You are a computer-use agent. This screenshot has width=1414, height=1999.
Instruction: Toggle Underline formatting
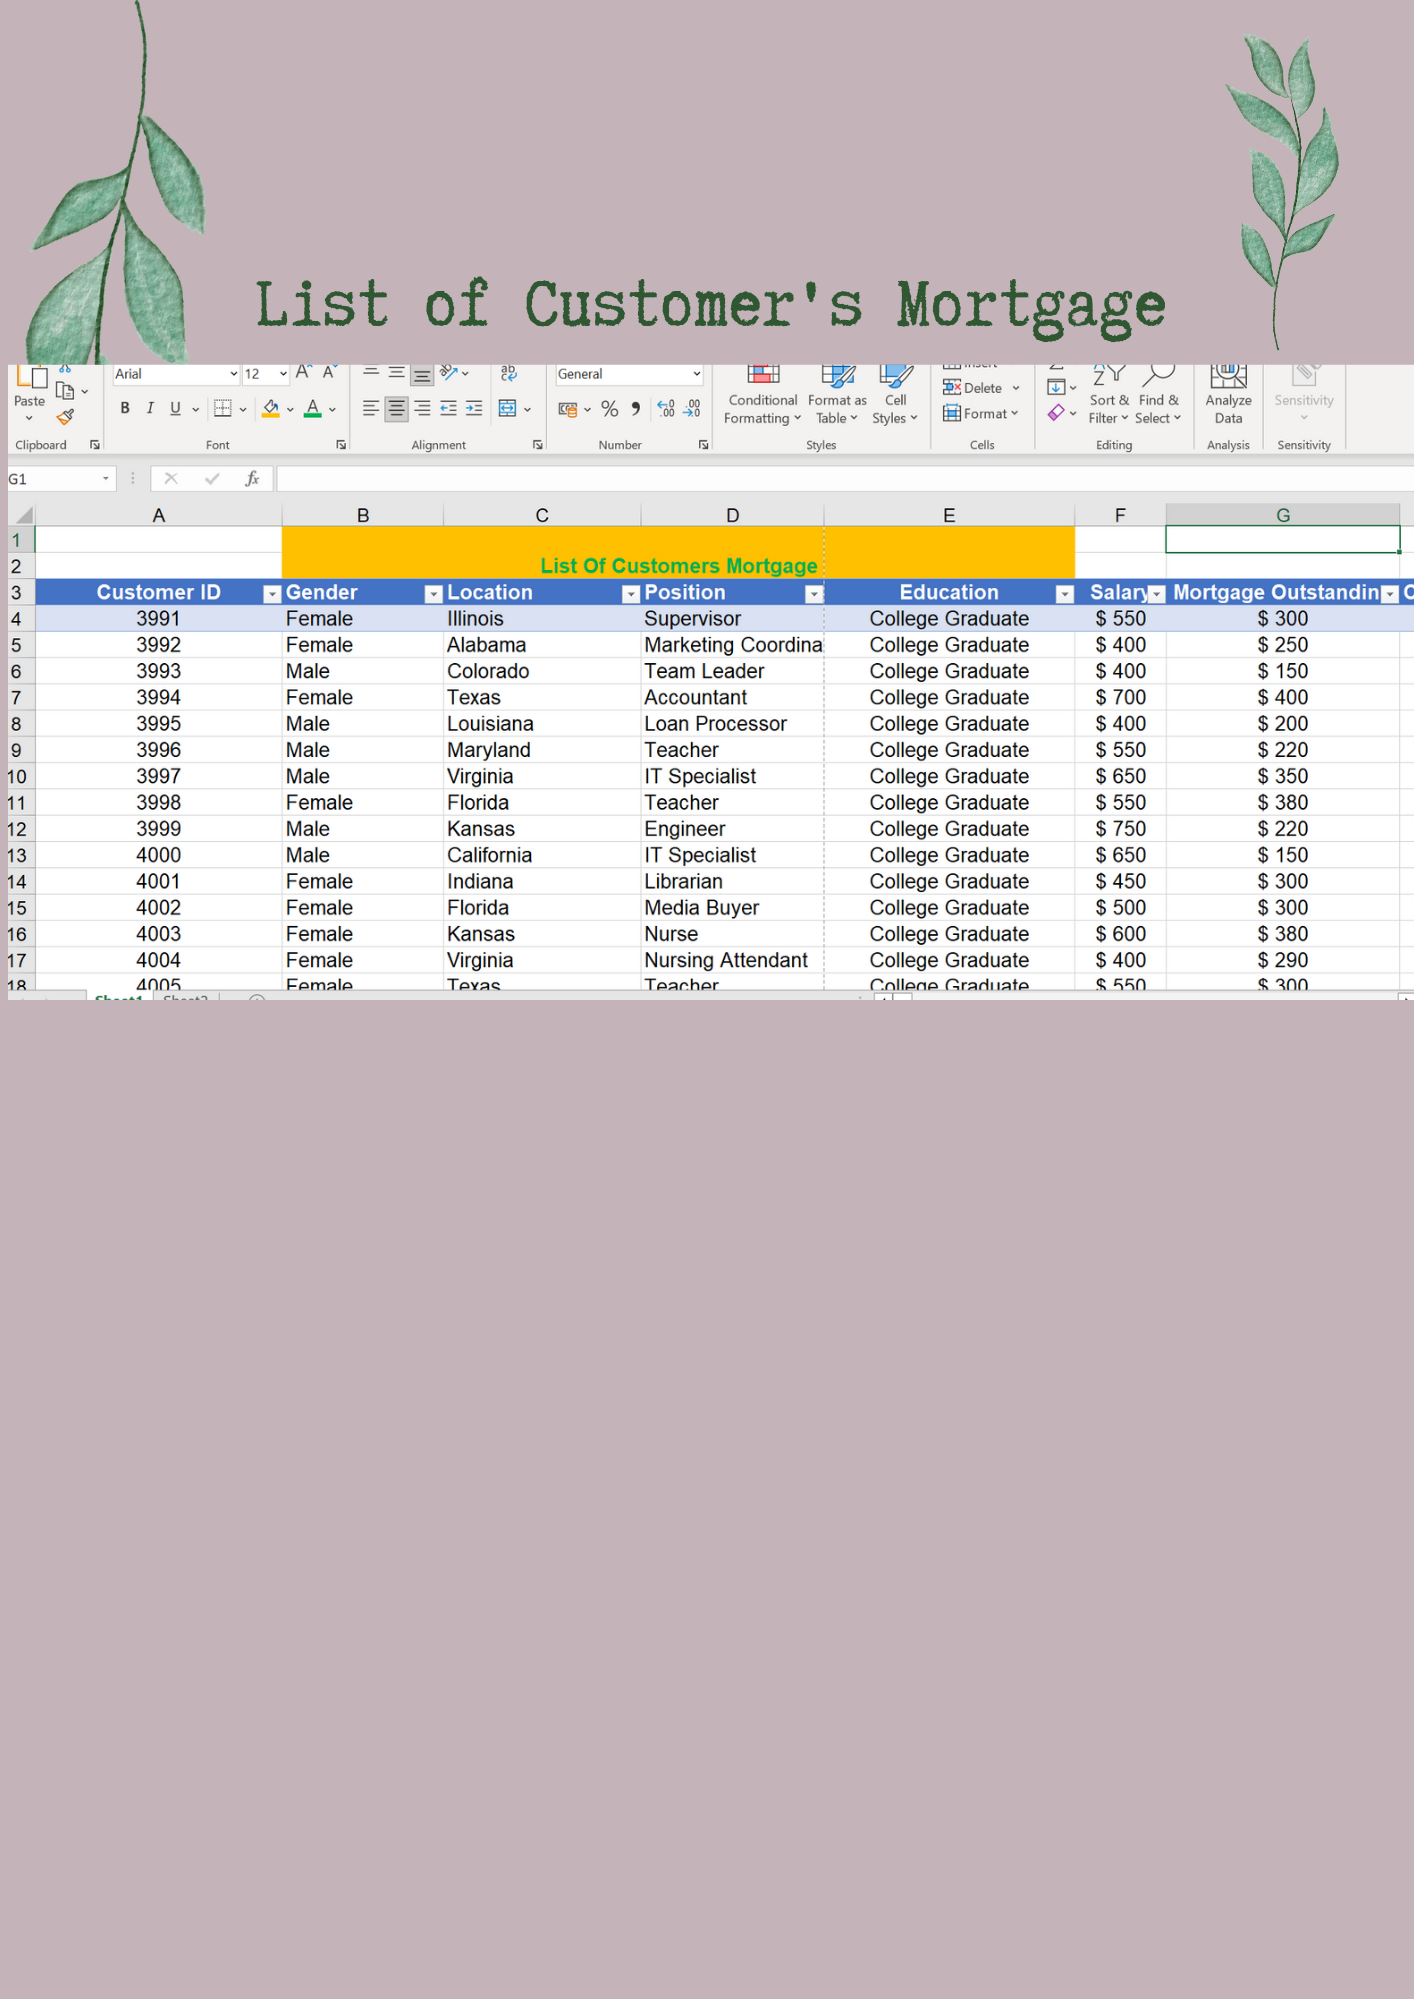(175, 408)
